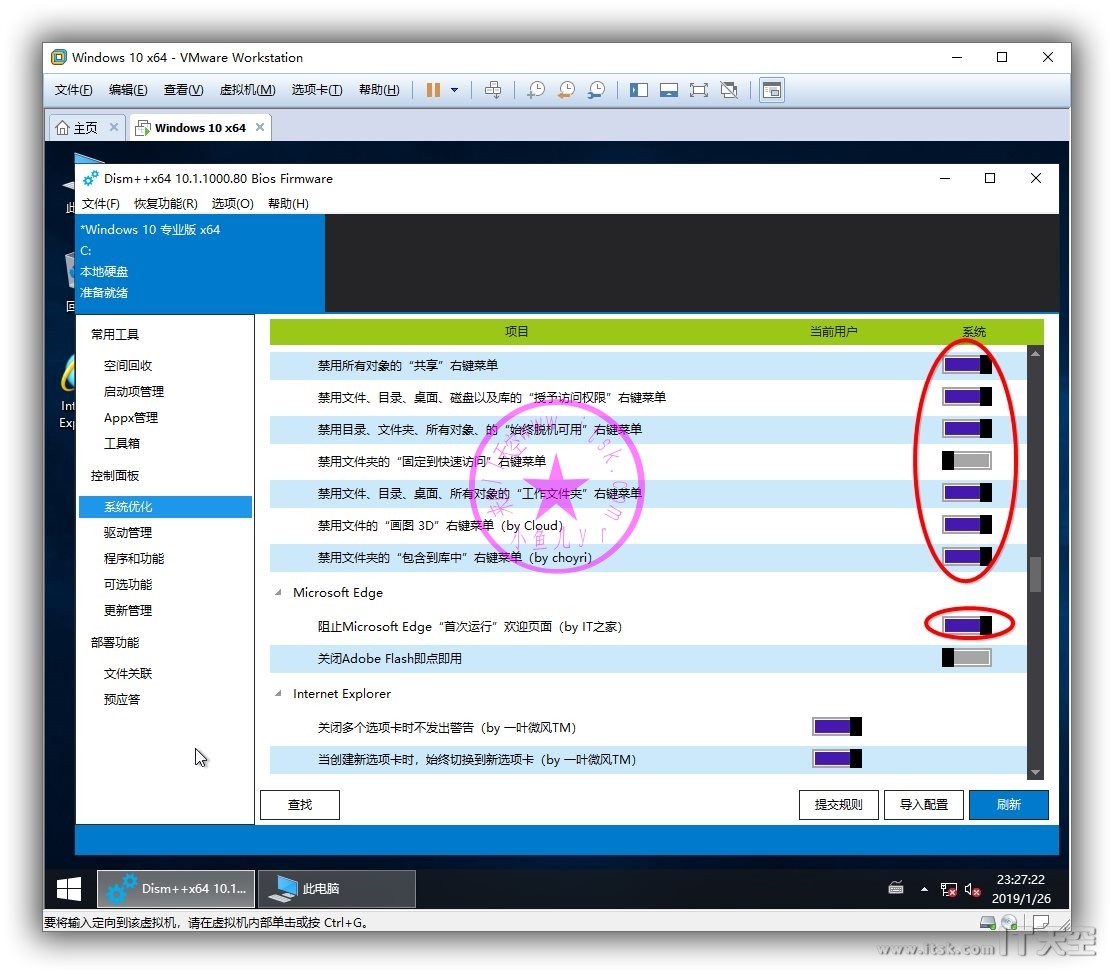Pause the virtual machine from VMware toolbar
1114x974 pixels.
tap(433, 90)
